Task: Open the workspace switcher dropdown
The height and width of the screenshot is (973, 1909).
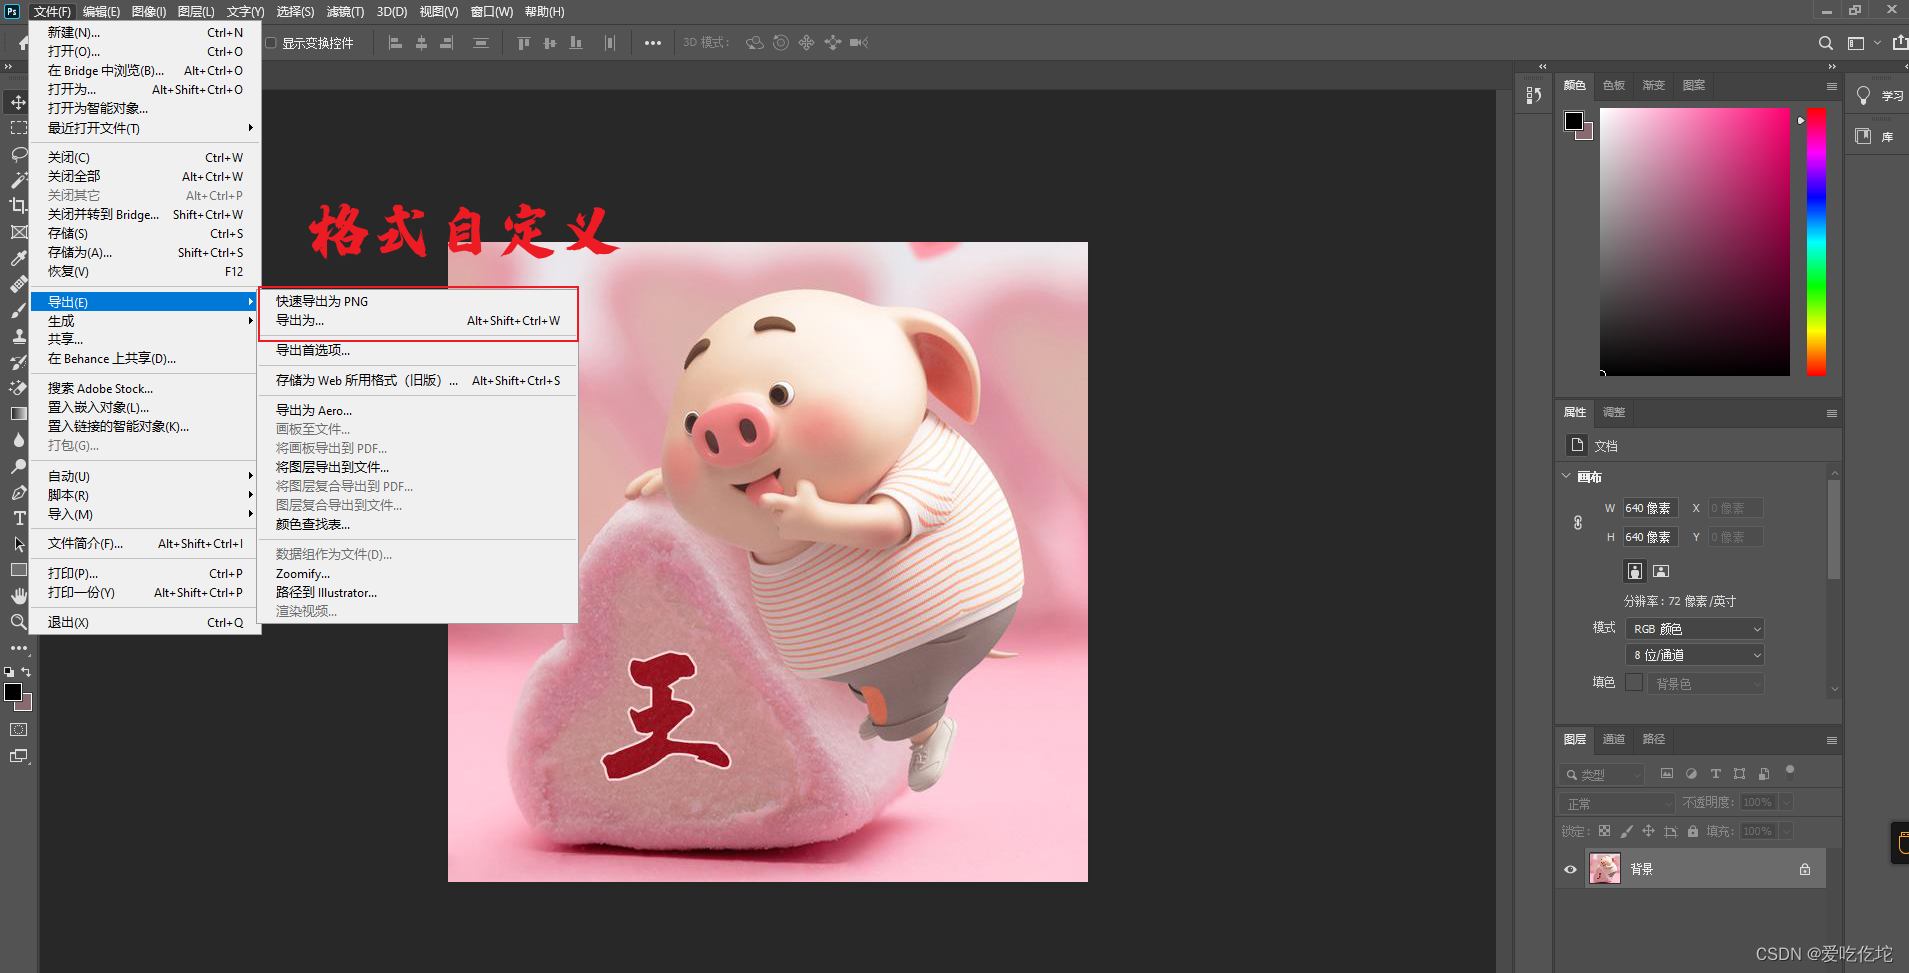Action: tap(1863, 43)
